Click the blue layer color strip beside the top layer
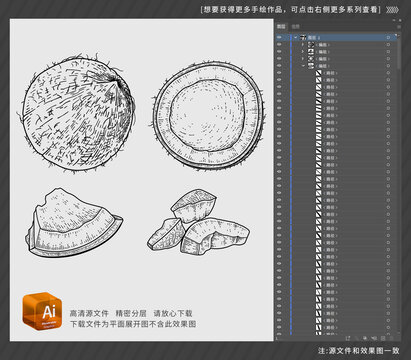 click(291, 38)
